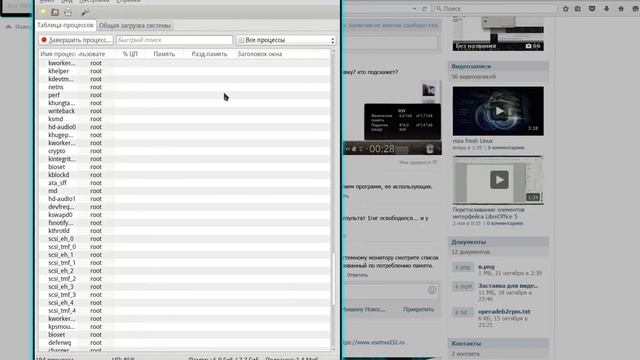Viewport: 640px width, 360px height.
Task: Open the Все процессы filter dropdown
Action: 286,40
